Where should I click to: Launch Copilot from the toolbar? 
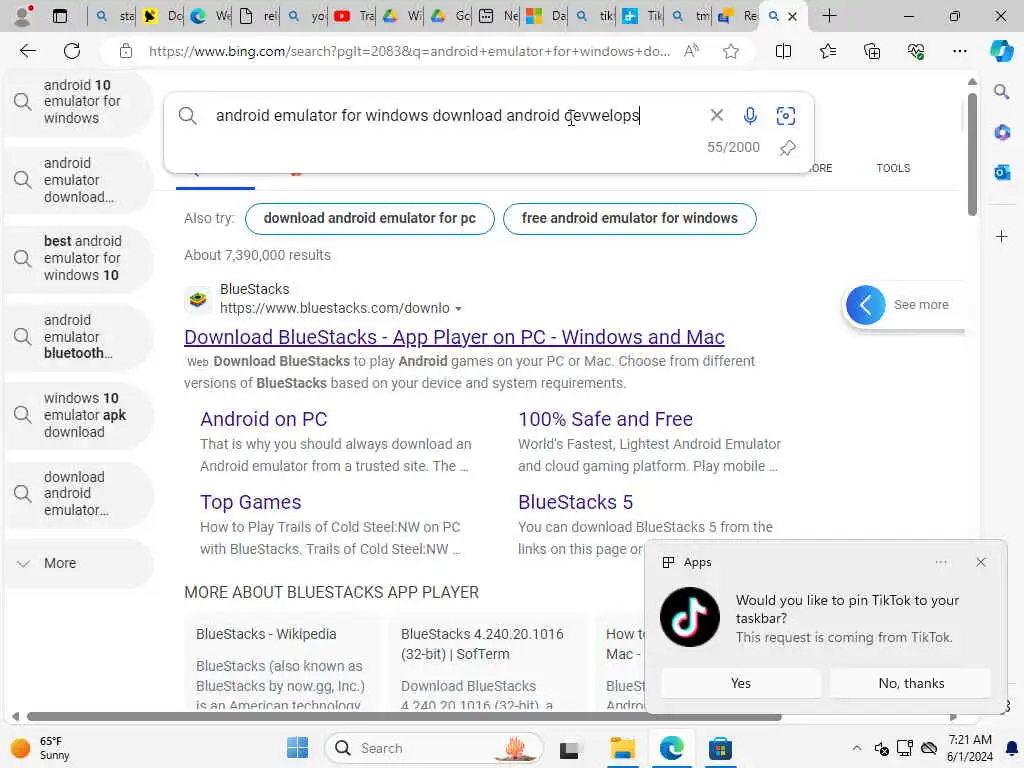tap(1001, 51)
